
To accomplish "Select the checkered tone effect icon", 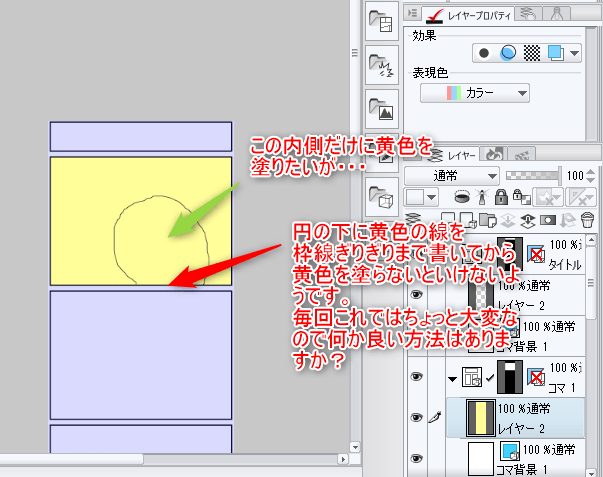I will (532, 53).
